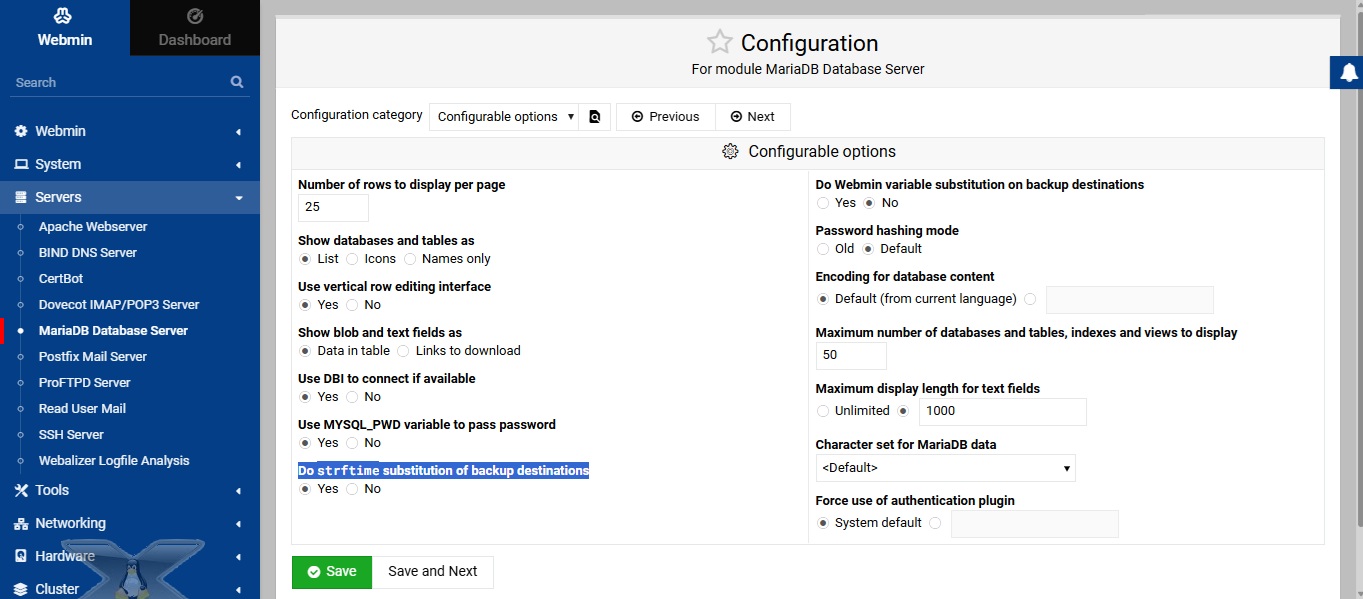
Task: Open Character set for MariaDB data dropdown
Action: tap(945, 468)
